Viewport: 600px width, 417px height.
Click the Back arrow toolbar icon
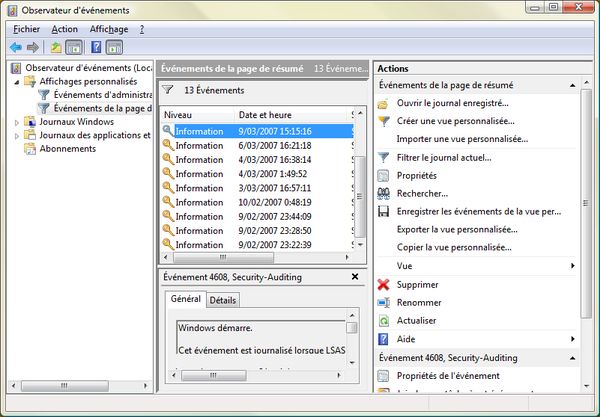coord(15,47)
